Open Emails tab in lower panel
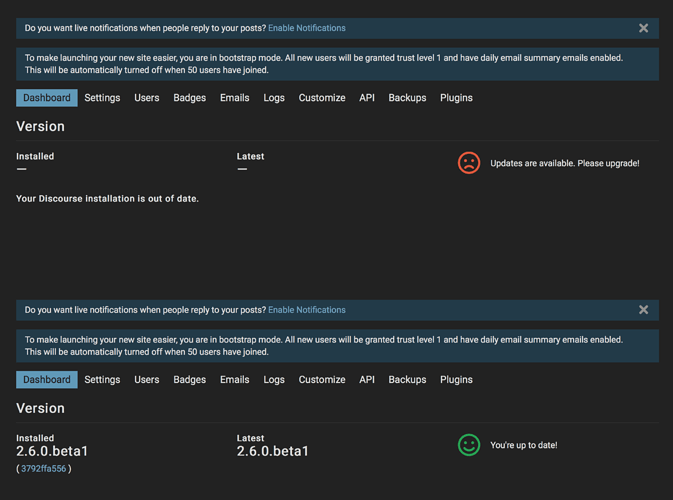673x500 pixels. [235, 380]
